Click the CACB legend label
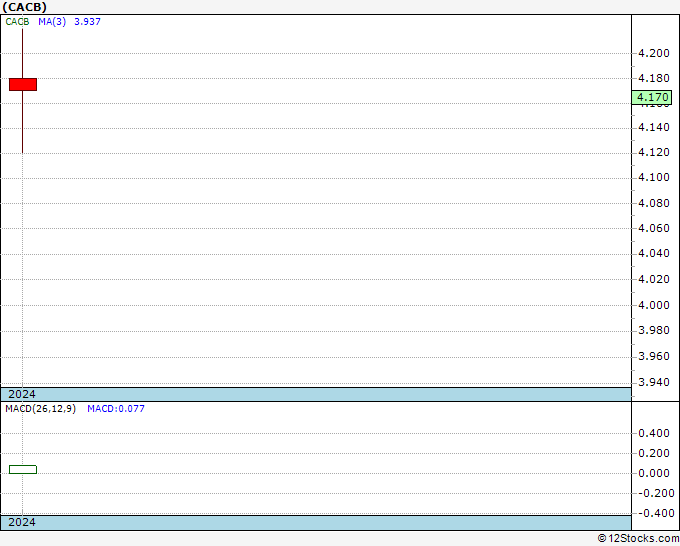680x546 pixels. [17, 22]
